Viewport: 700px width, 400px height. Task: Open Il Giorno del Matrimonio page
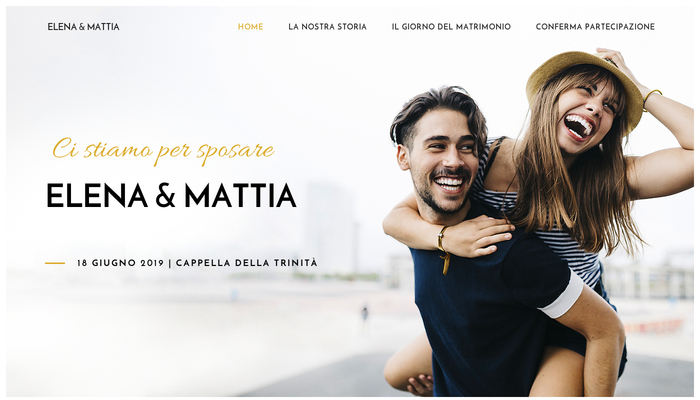[x=451, y=27]
